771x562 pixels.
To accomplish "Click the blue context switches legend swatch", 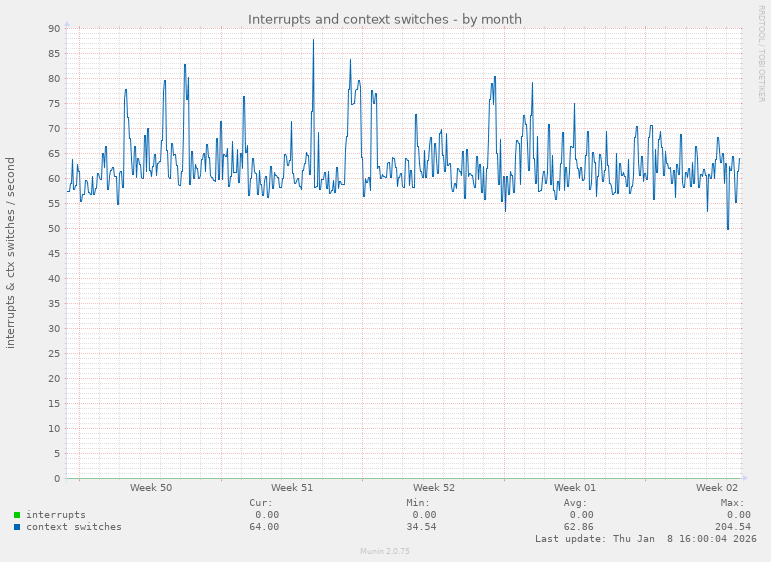I will click(x=17, y=527).
